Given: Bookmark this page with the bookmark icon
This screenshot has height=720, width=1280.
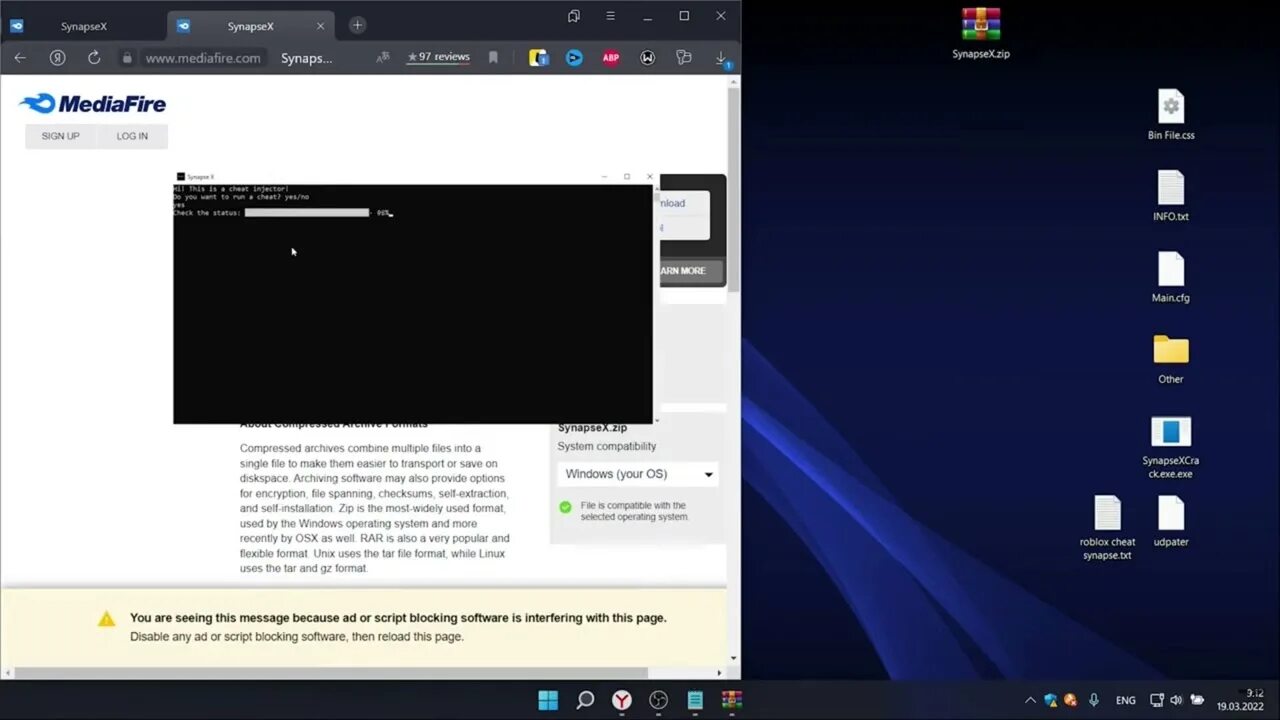Looking at the screenshot, I should click(493, 58).
